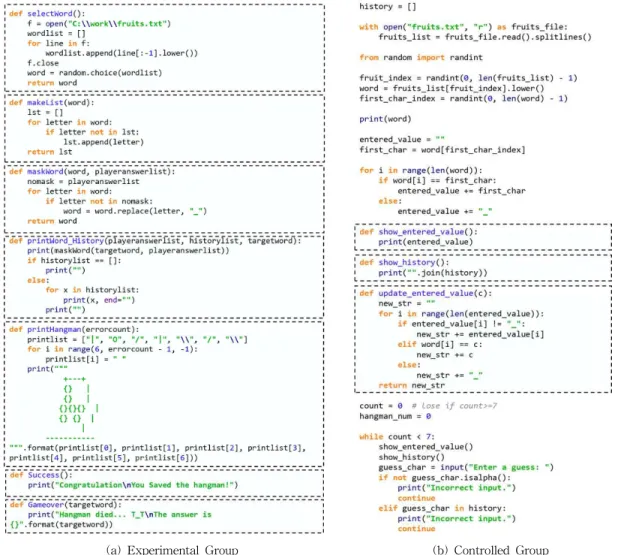621x555 pixels.
Task: Click the printWord_History function definition
Action: (x=155, y=241)
